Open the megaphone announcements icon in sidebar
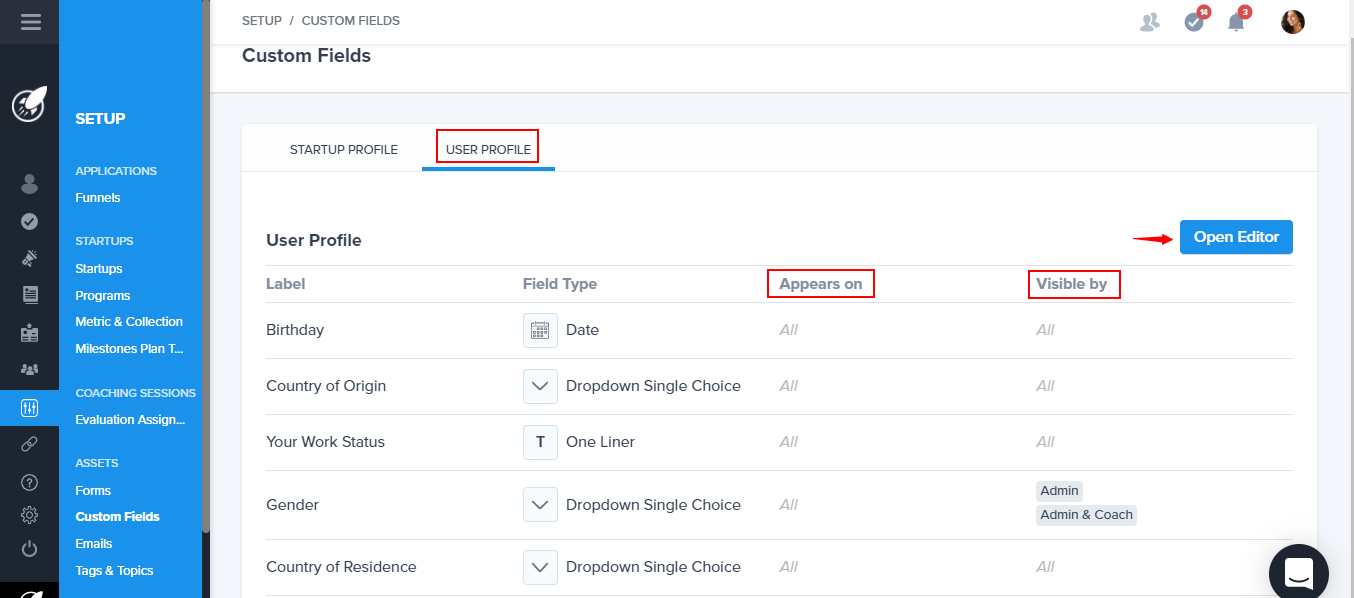1354x598 pixels. pos(29,258)
